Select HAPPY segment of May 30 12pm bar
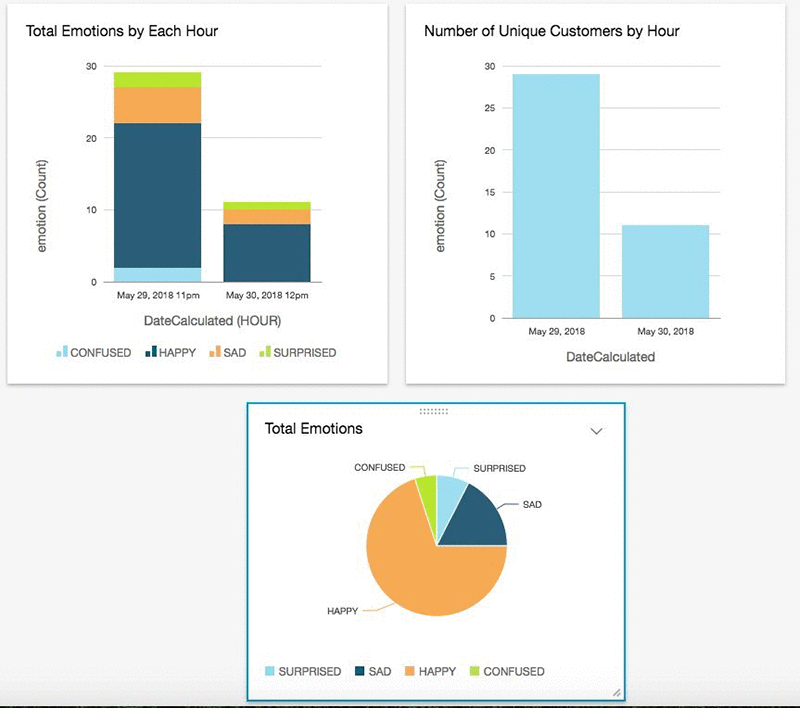The height and width of the screenshot is (708, 800). click(x=267, y=253)
